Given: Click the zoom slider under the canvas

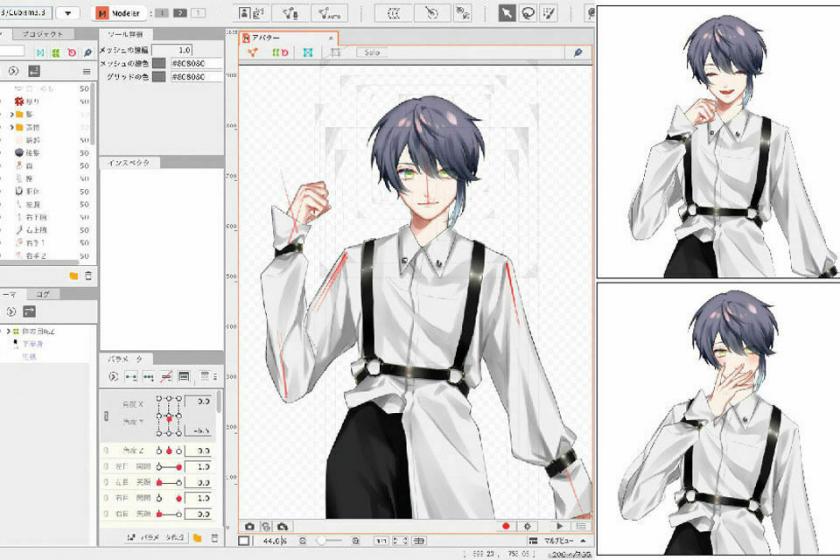Looking at the screenshot, I should pyautogui.click(x=331, y=541).
